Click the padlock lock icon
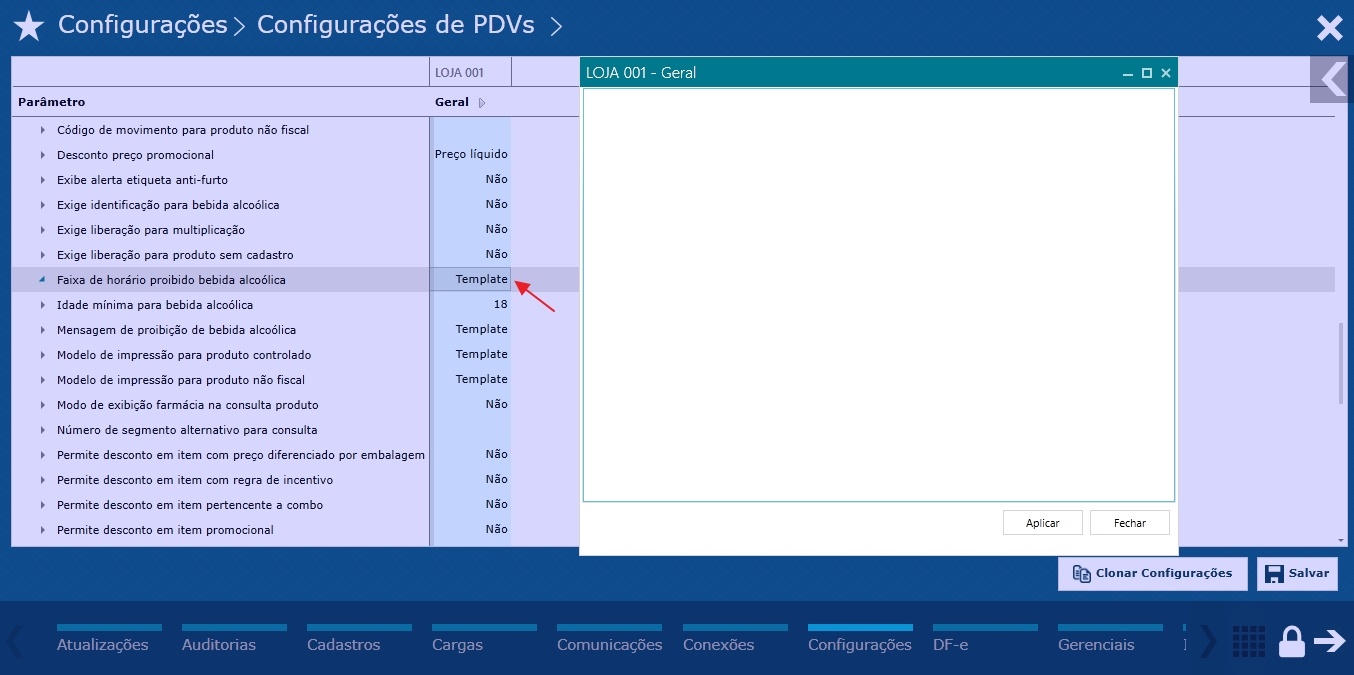This screenshot has width=1354, height=675. tap(1292, 641)
